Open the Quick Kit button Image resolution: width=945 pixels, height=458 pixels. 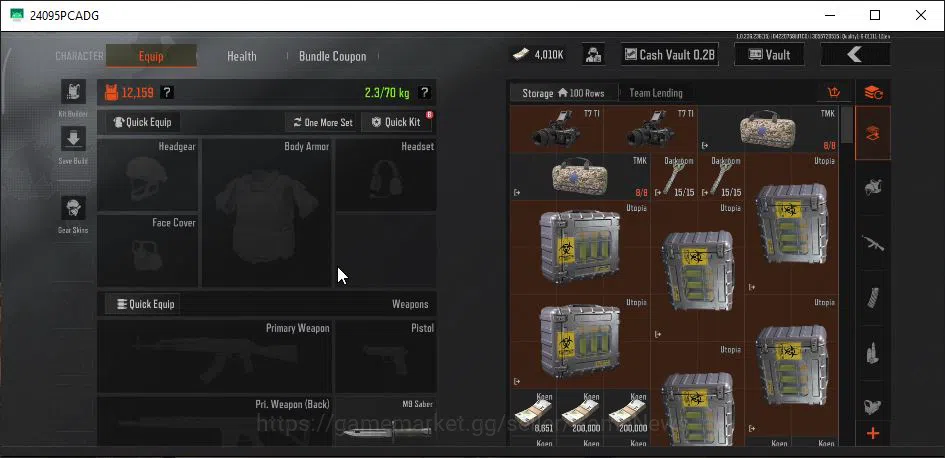[x=396, y=122]
